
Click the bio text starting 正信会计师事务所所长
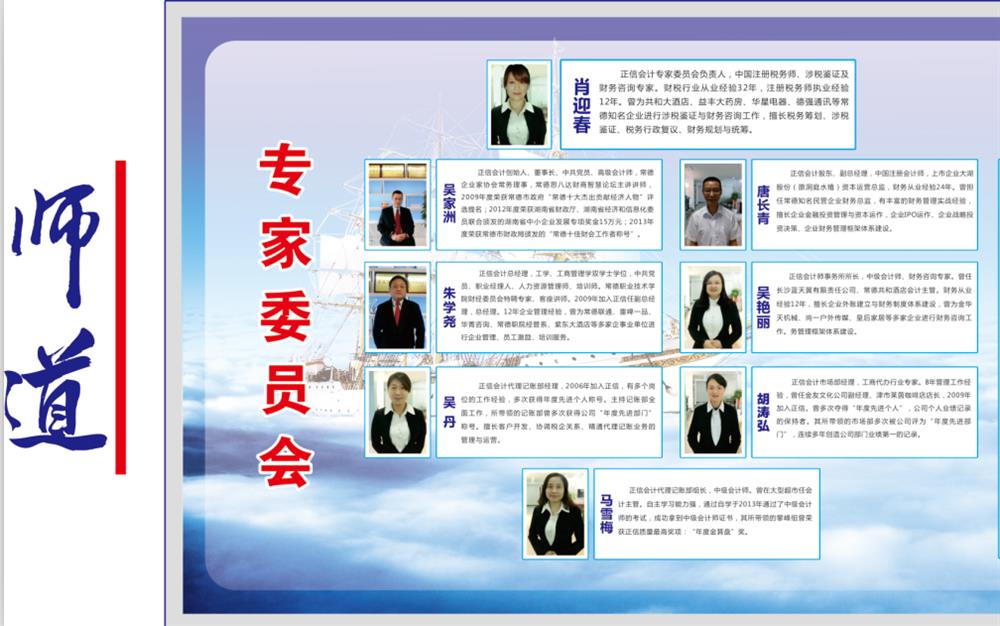tap(874, 304)
